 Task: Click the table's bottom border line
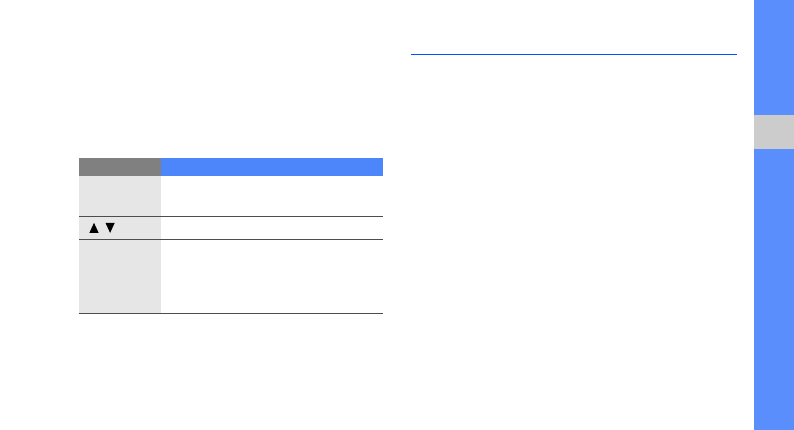231,314
